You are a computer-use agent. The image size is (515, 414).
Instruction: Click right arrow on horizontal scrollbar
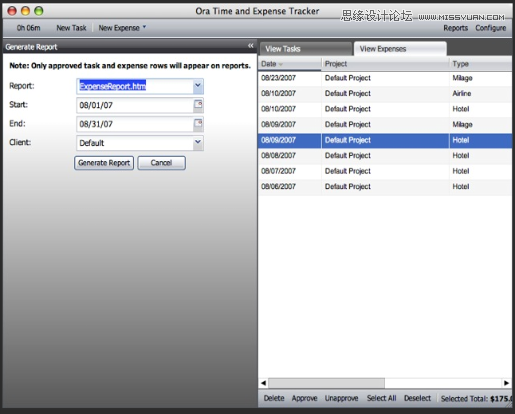click(506, 383)
